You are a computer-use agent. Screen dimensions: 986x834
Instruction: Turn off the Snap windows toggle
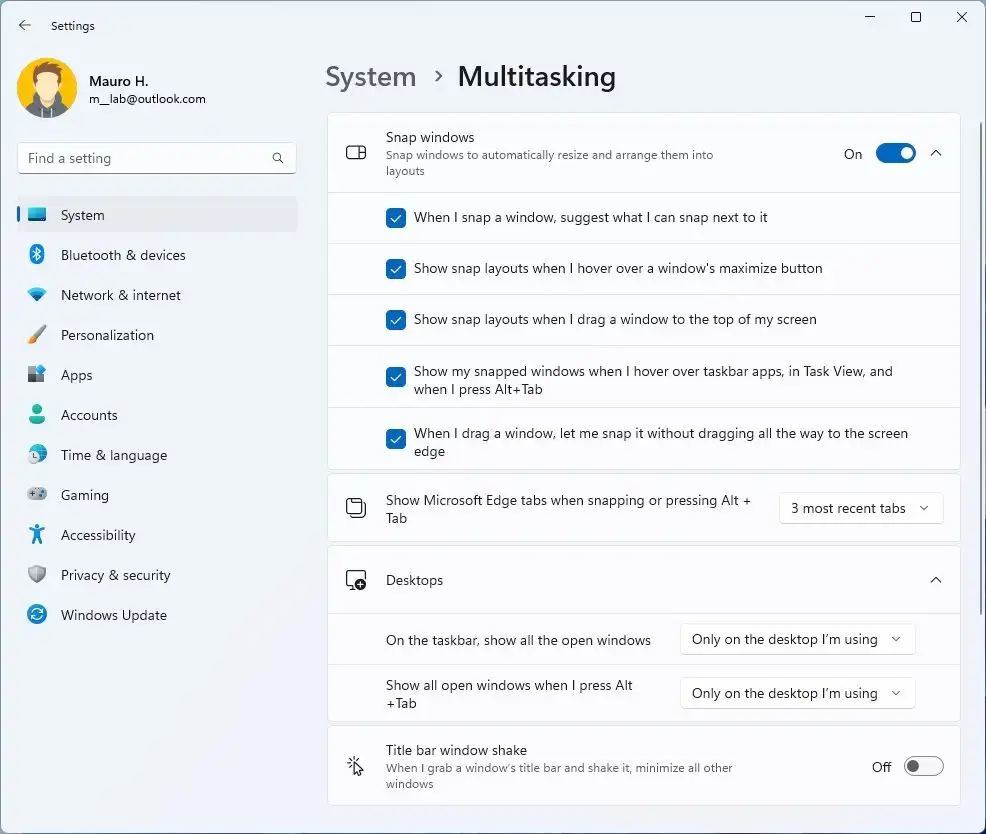click(895, 154)
